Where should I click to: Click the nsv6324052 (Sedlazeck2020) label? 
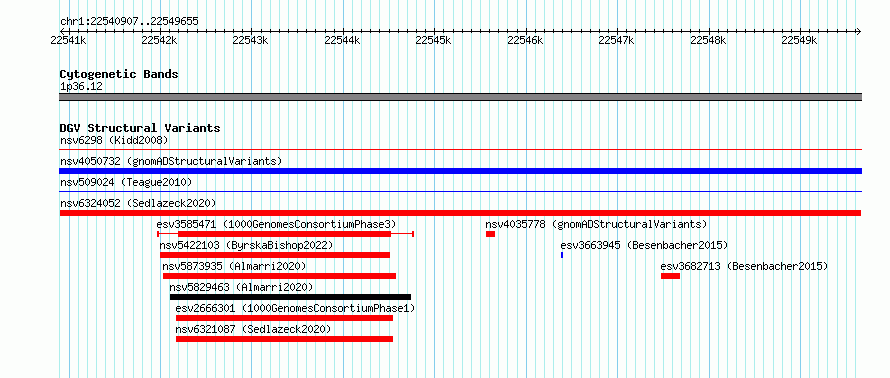(x=138, y=203)
